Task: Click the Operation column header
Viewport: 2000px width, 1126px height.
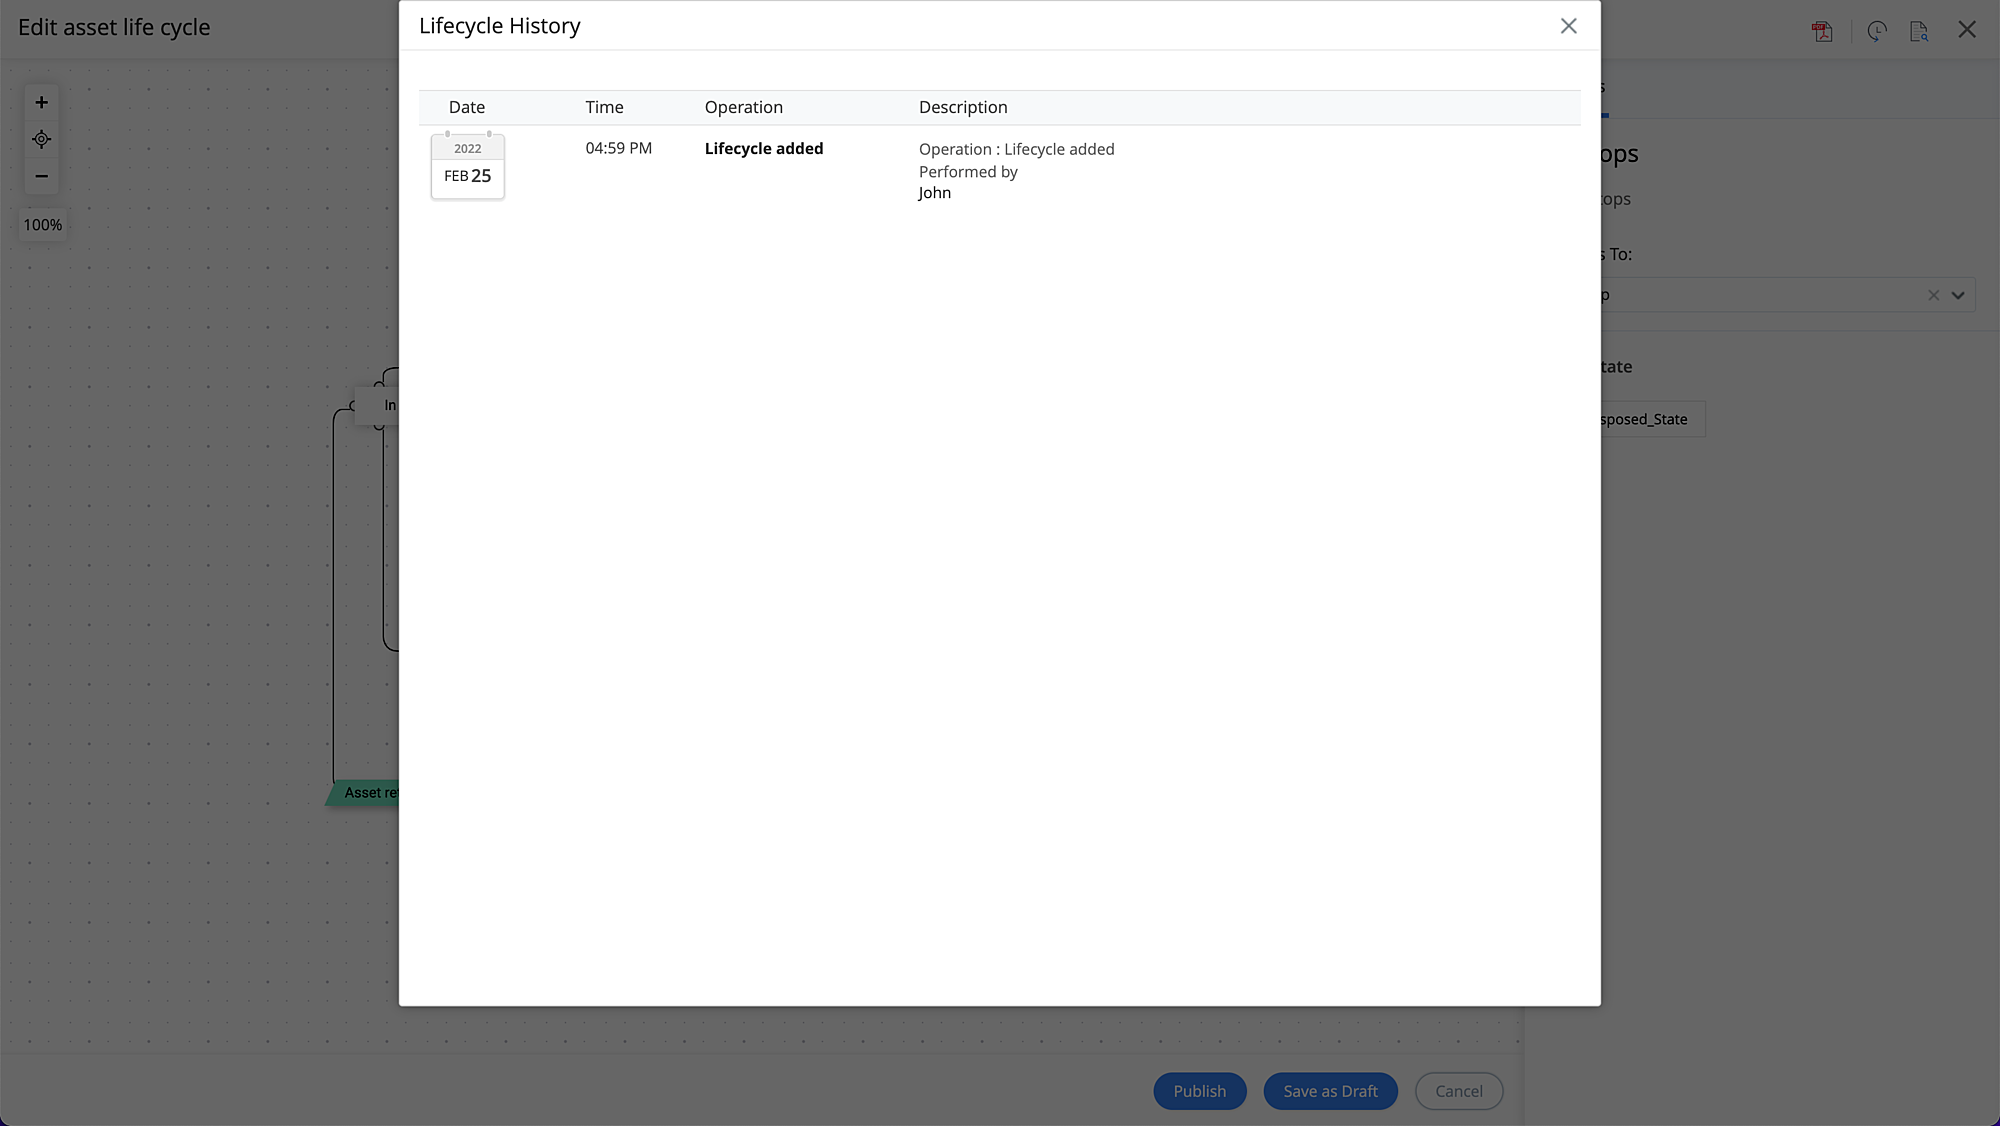Action: pos(743,107)
